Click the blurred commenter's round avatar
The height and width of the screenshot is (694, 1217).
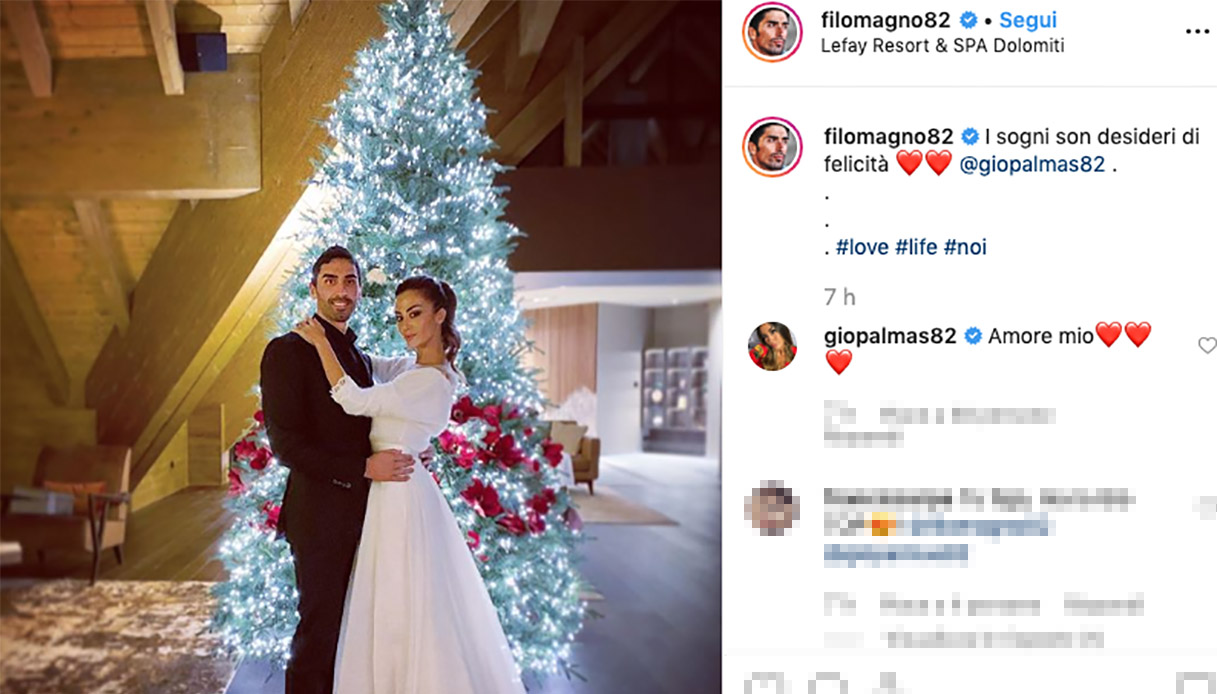click(x=771, y=508)
